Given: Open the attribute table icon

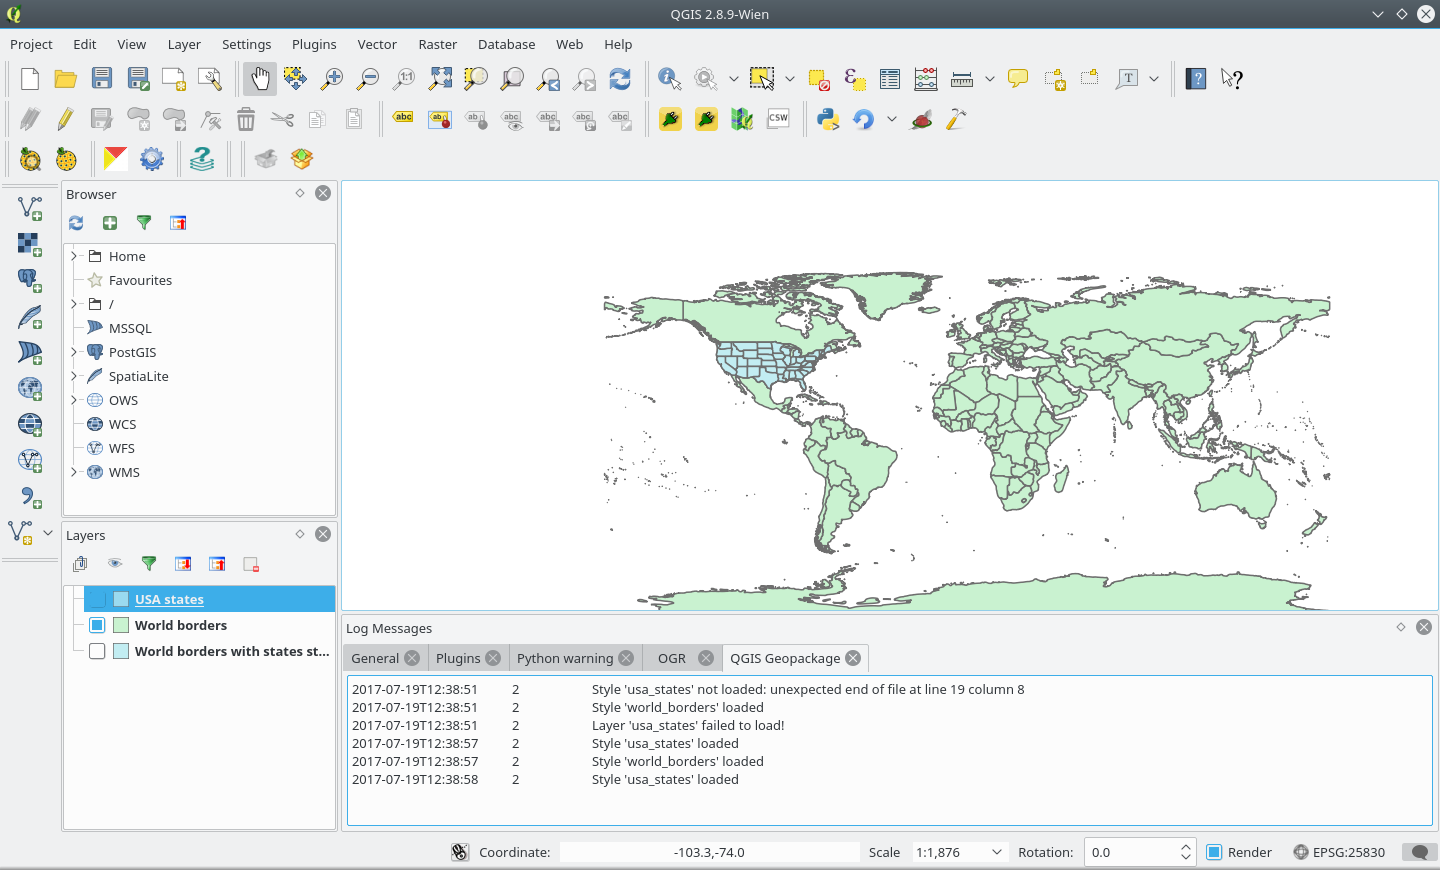Looking at the screenshot, I should tap(890, 79).
